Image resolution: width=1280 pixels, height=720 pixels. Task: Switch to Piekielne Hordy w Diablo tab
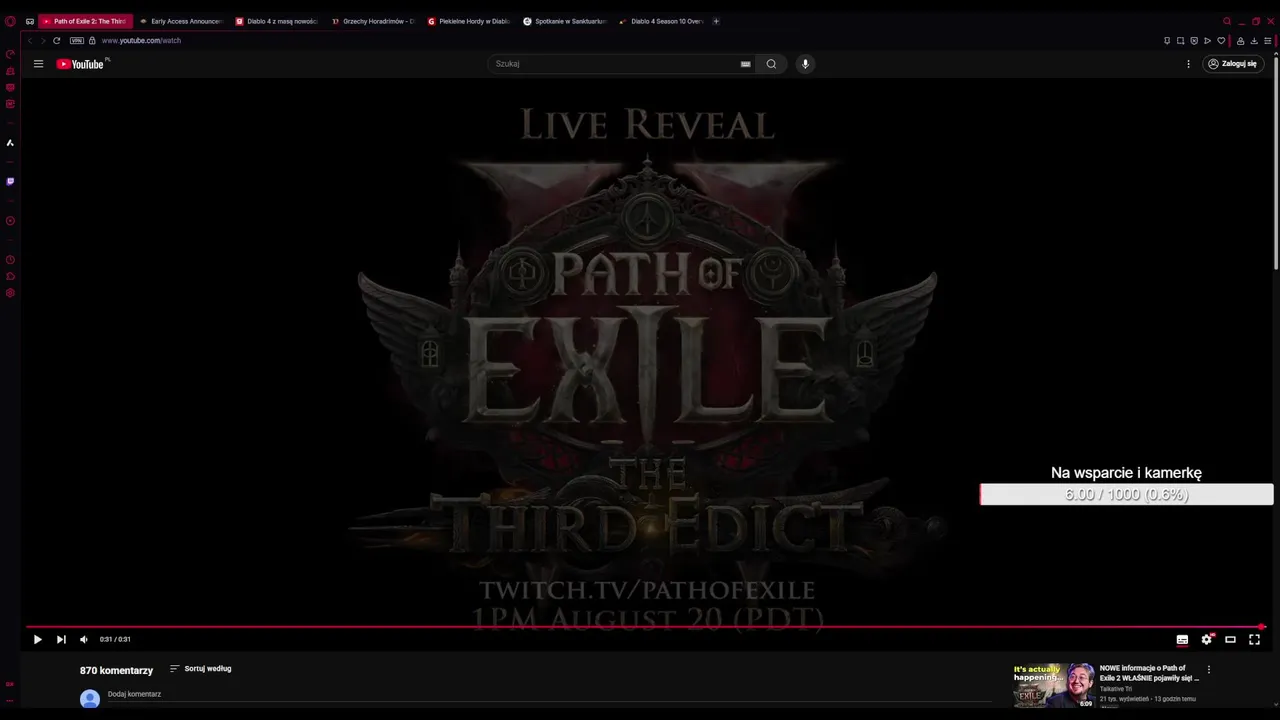(x=469, y=21)
